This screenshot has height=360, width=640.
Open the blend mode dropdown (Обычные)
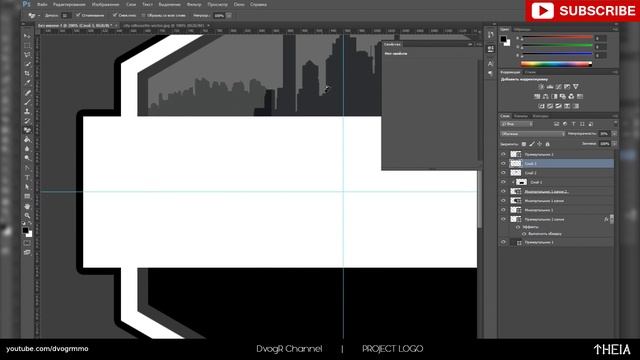533,134
